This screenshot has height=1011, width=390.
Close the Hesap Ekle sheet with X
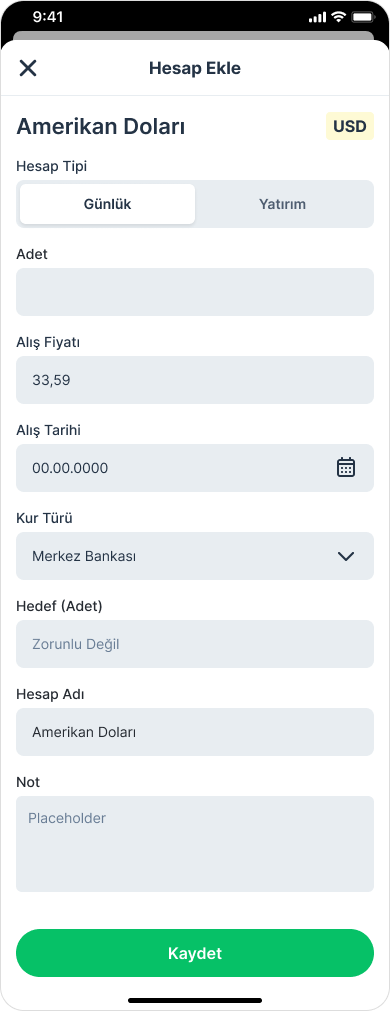pyautogui.click(x=28, y=68)
